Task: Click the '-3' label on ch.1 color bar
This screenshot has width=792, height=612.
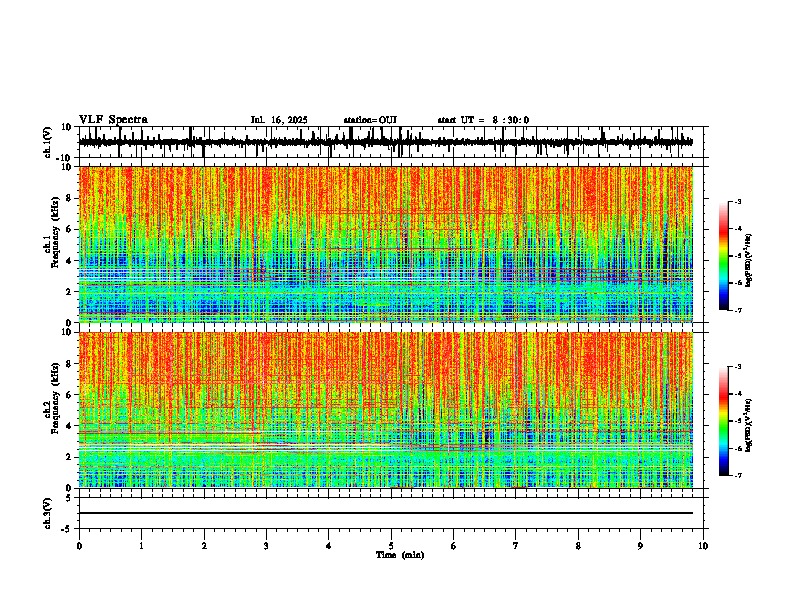Action: (738, 202)
